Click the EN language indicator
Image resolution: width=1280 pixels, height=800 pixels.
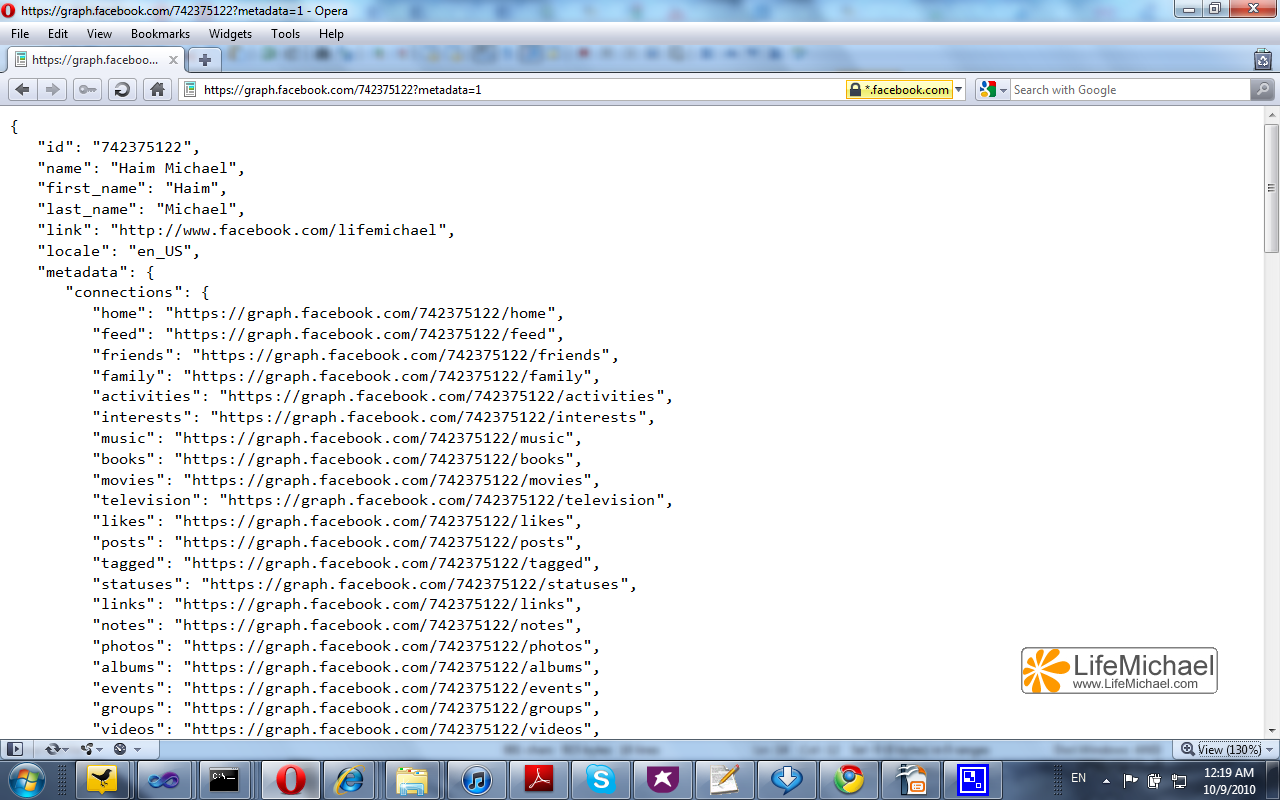[x=1078, y=778]
